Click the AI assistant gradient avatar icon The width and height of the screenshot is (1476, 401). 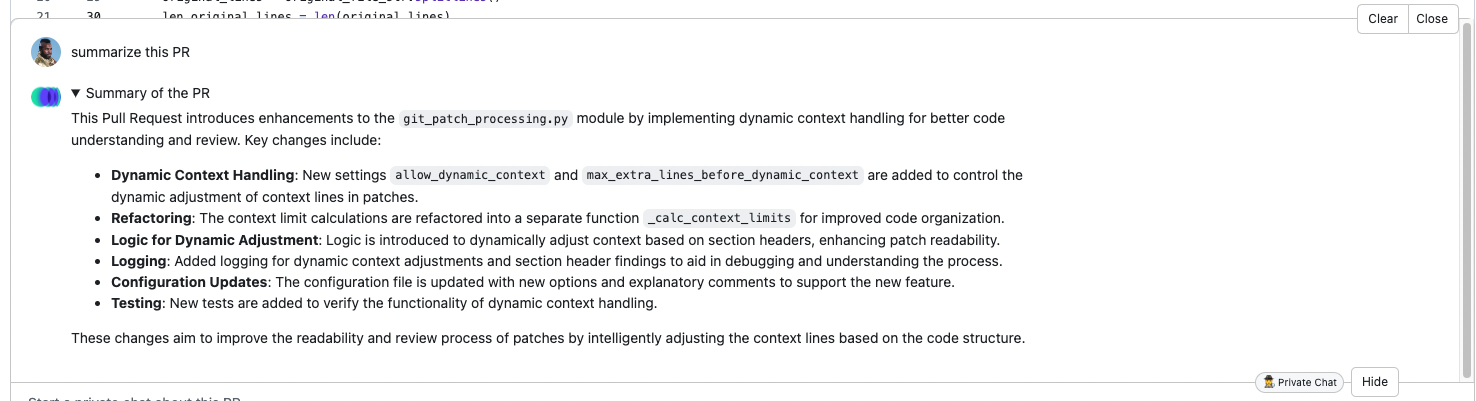(x=46, y=97)
